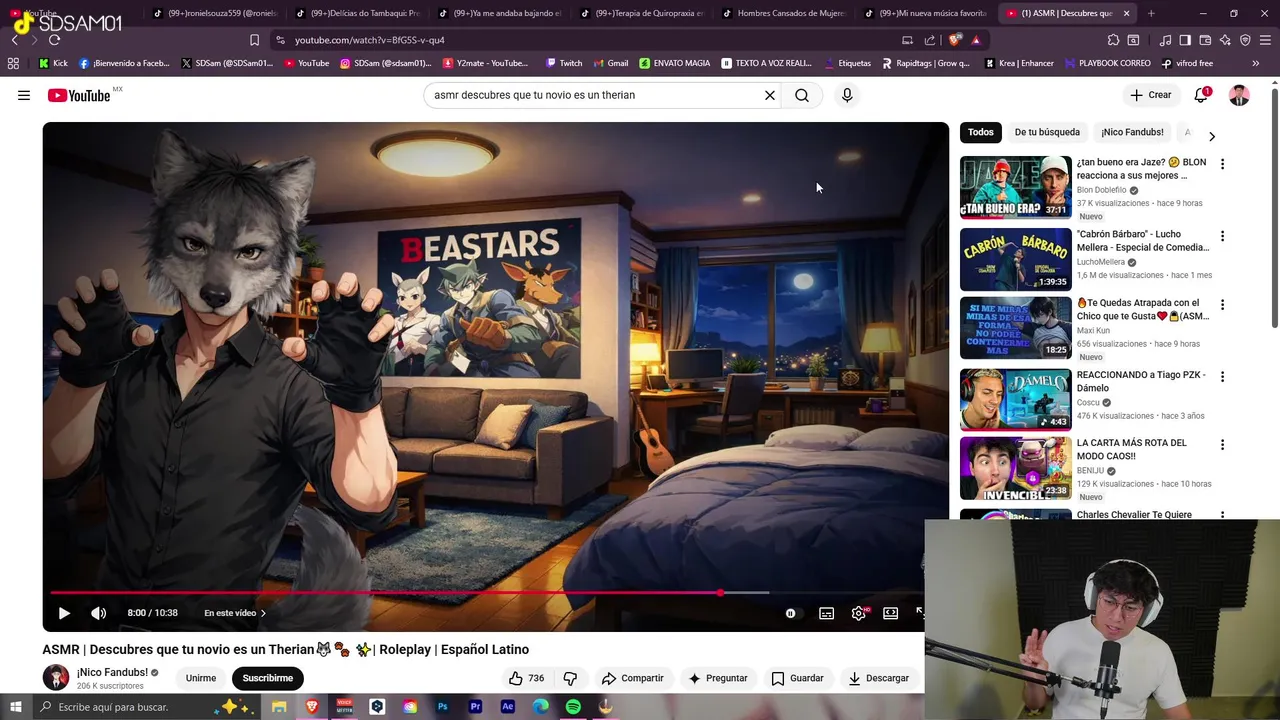Open the "Cabrón Bárbaro" video thumbnail
1280x720 pixels.
click(x=1015, y=259)
